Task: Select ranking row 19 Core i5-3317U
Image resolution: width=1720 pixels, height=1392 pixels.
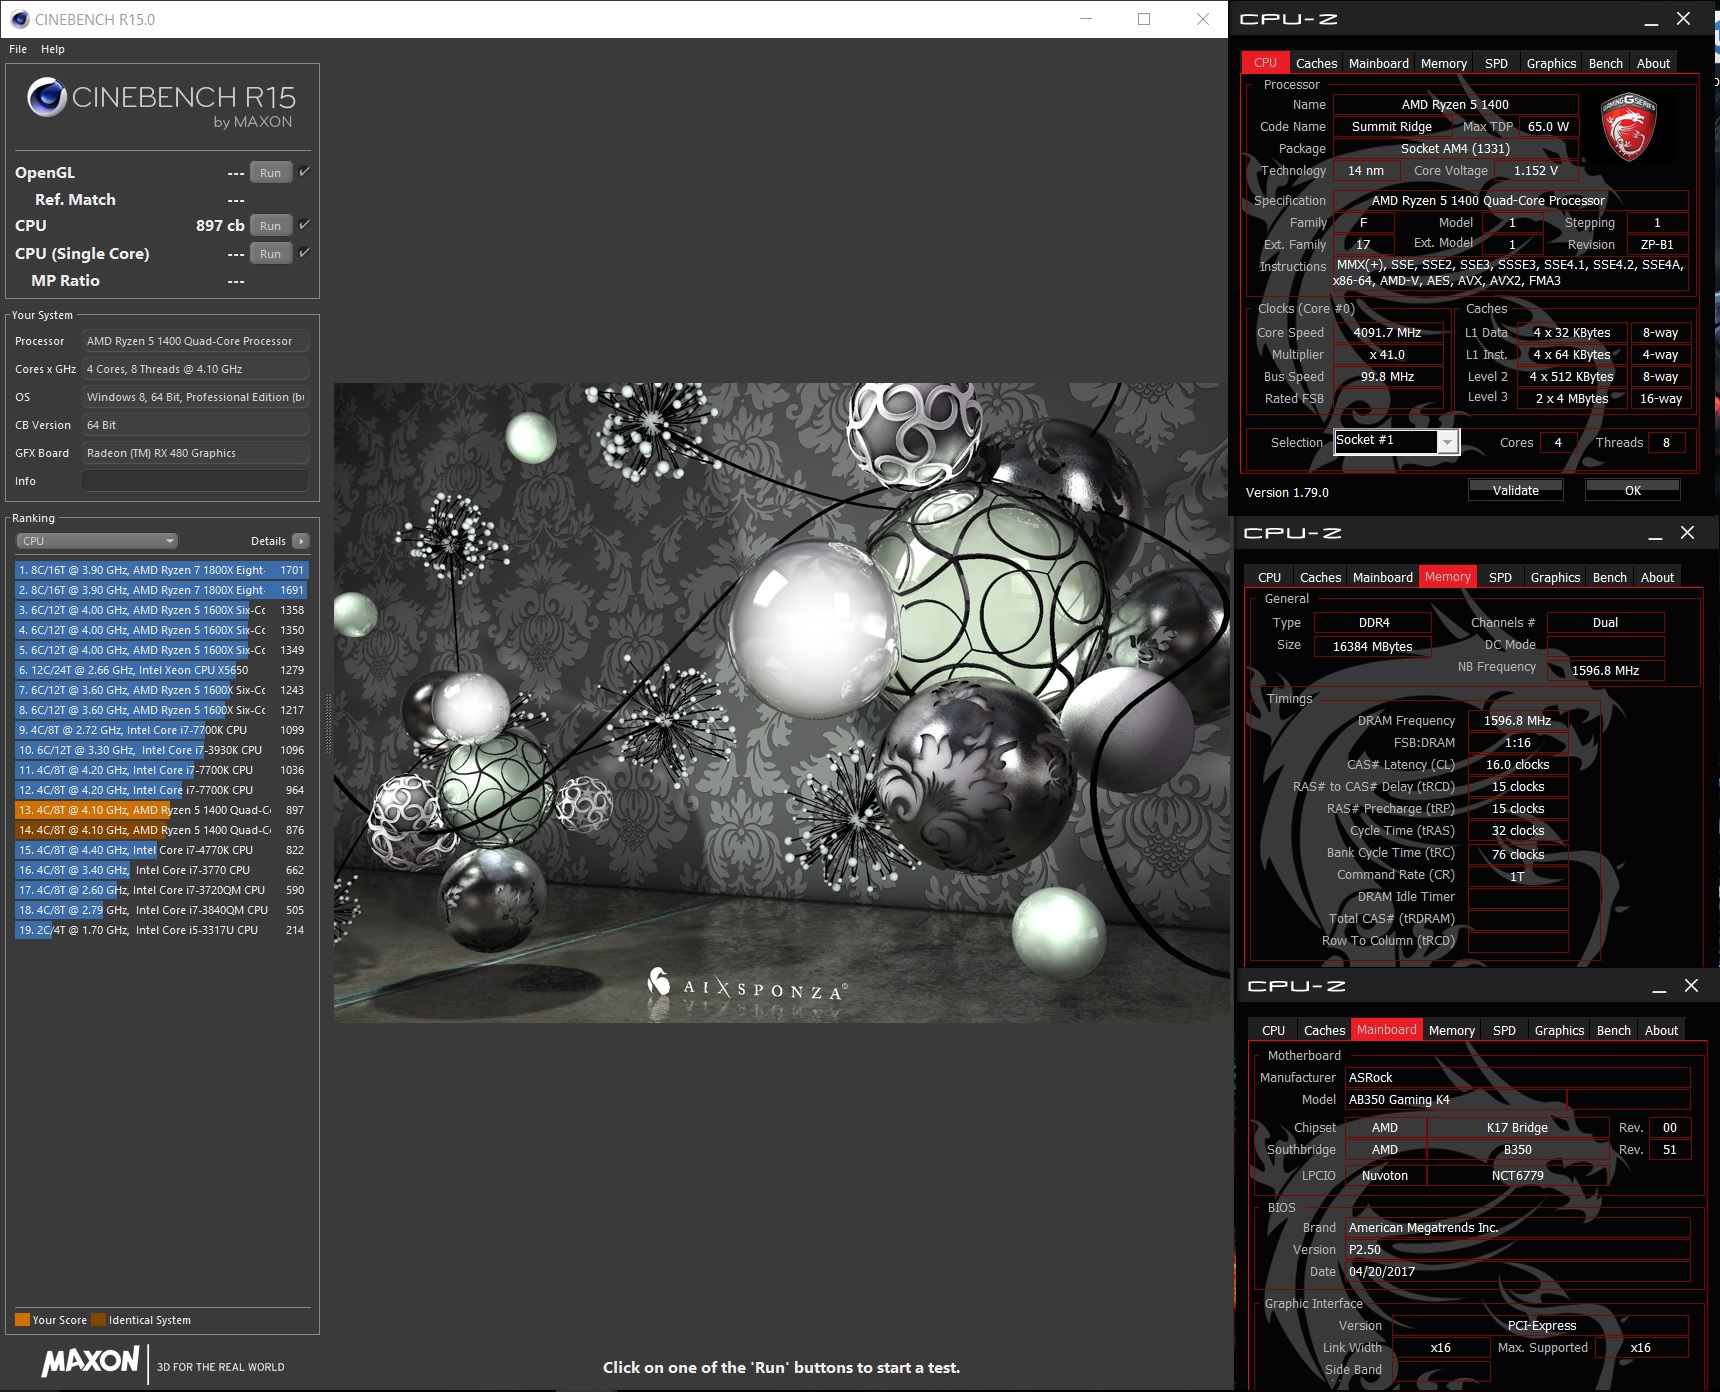Action: tap(161, 930)
